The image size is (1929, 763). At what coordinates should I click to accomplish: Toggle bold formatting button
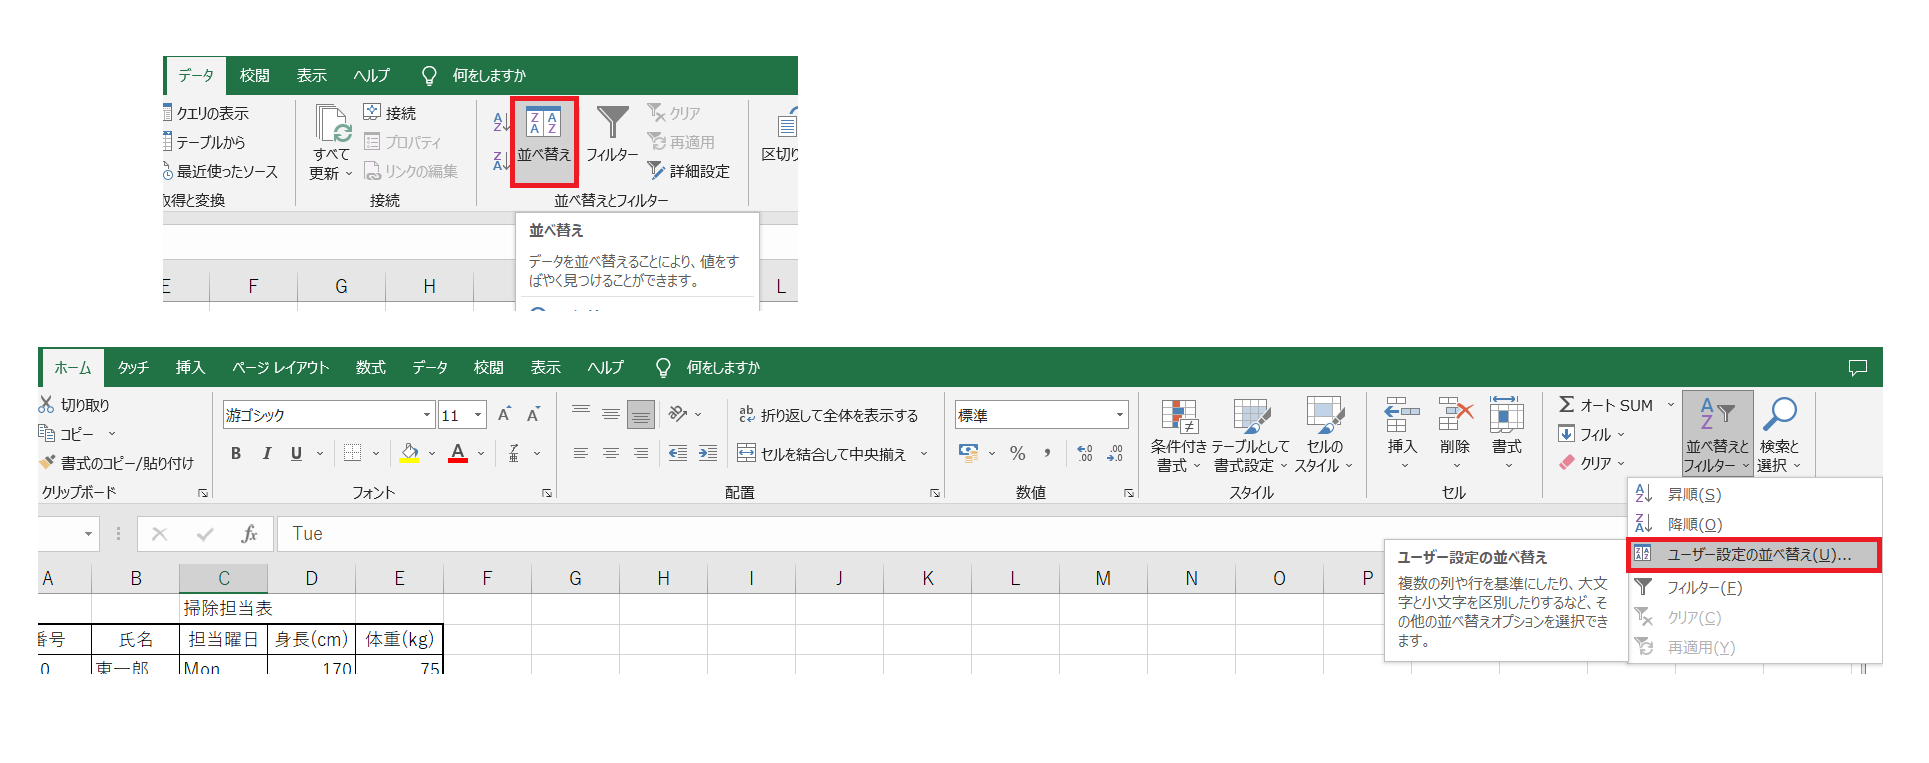(x=236, y=454)
